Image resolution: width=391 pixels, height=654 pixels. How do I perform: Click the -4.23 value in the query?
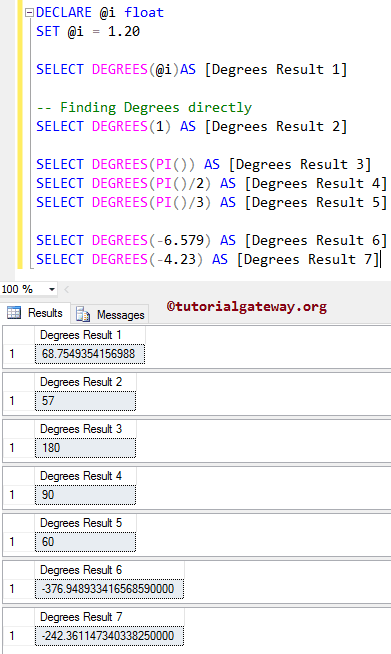click(176, 259)
